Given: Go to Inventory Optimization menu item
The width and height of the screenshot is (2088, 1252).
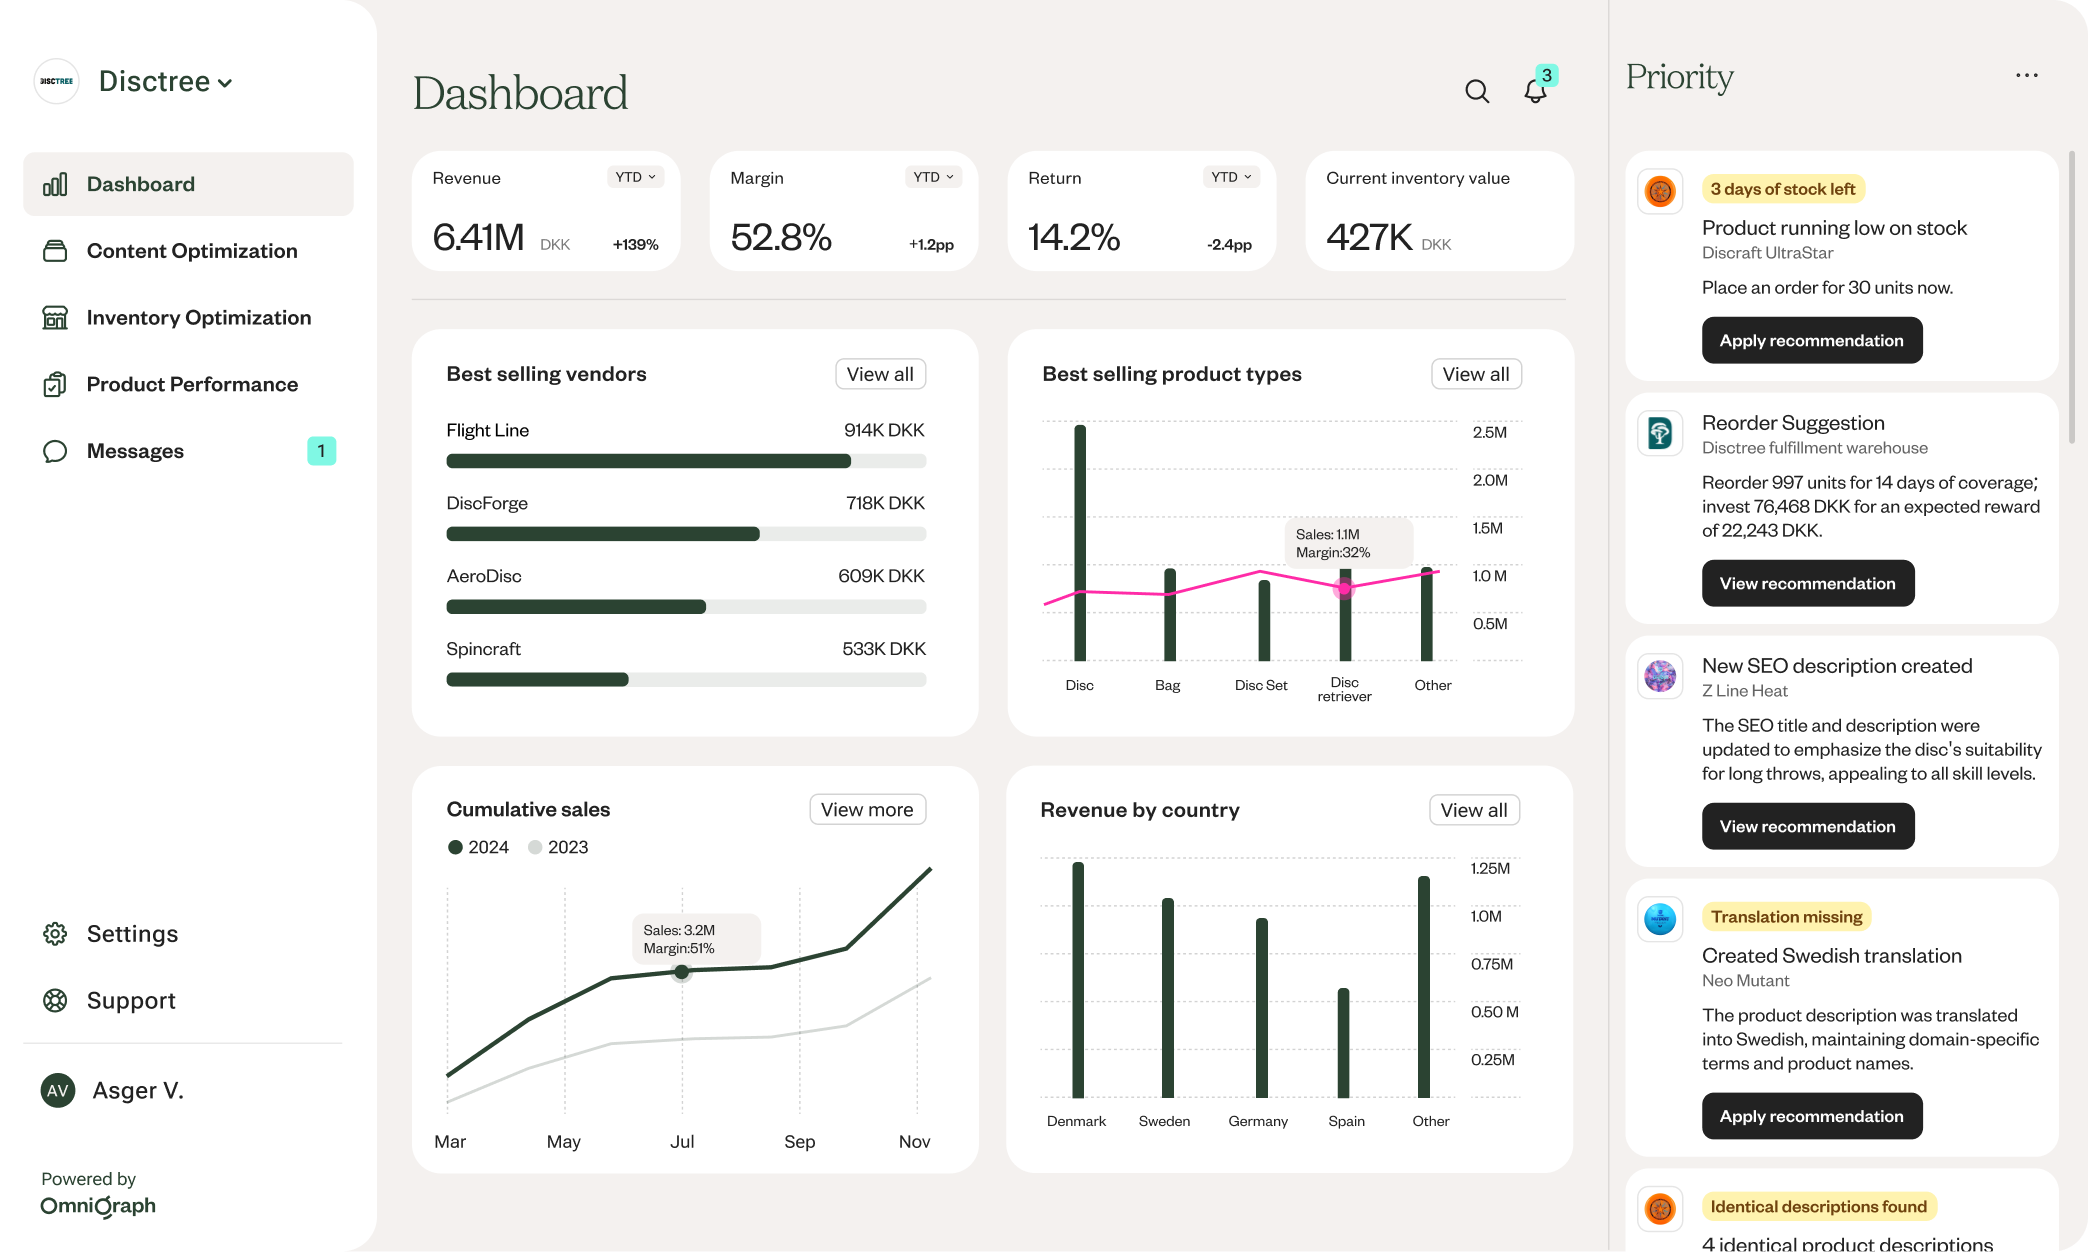Looking at the screenshot, I should tap(198, 318).
